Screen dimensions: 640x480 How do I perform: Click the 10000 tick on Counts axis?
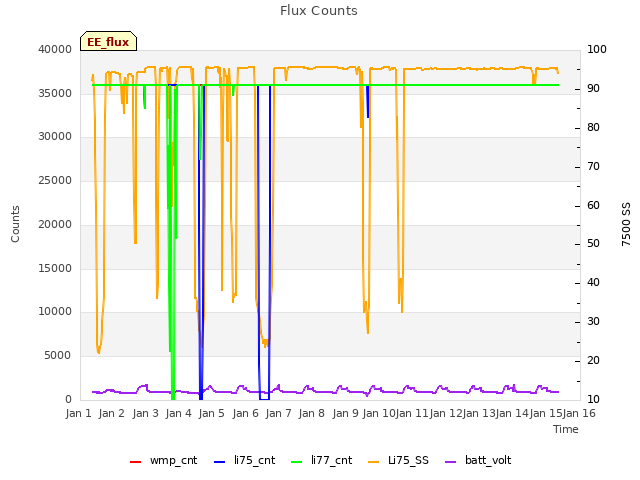(x=55, y=312)
